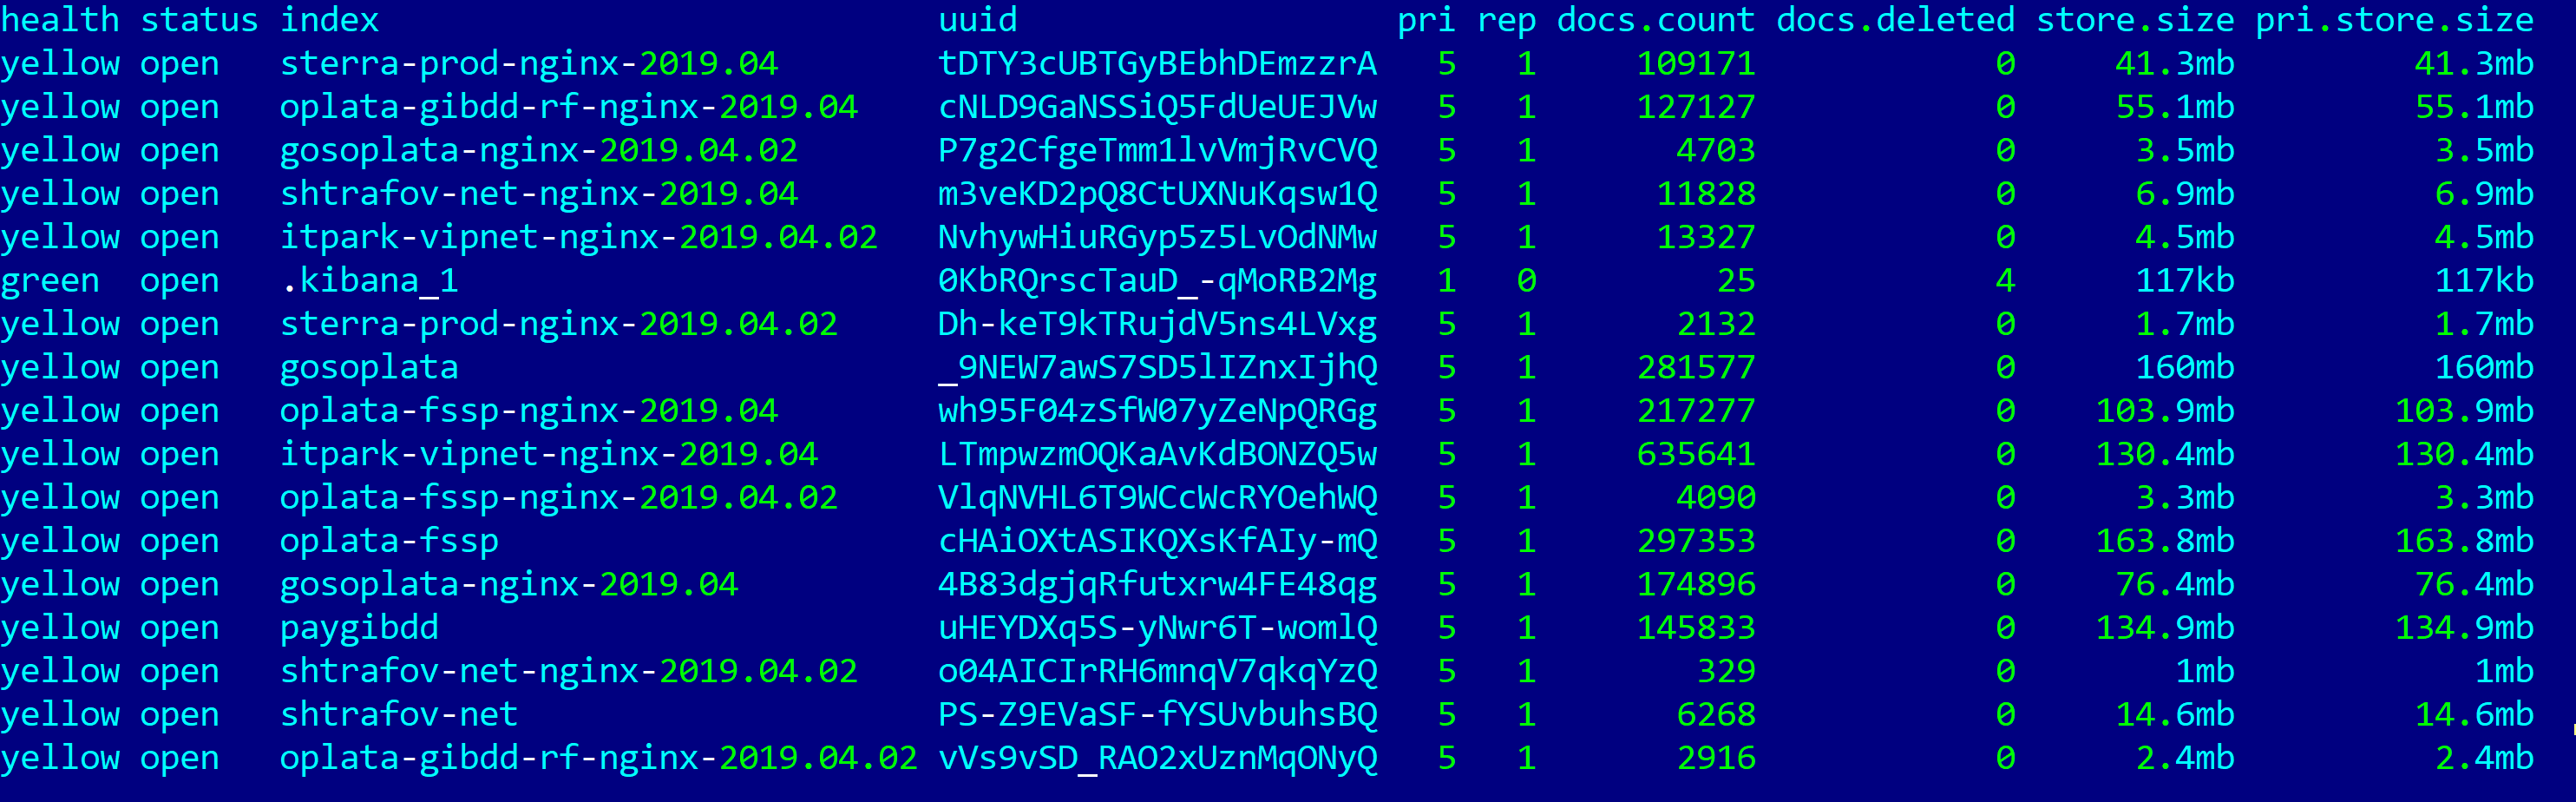This screenshot has width=2576, height=802.
Task: Click uuid P7g2CfgeTmm1lvVmjRvCVQ
Action: click(x=1158, y=151)
